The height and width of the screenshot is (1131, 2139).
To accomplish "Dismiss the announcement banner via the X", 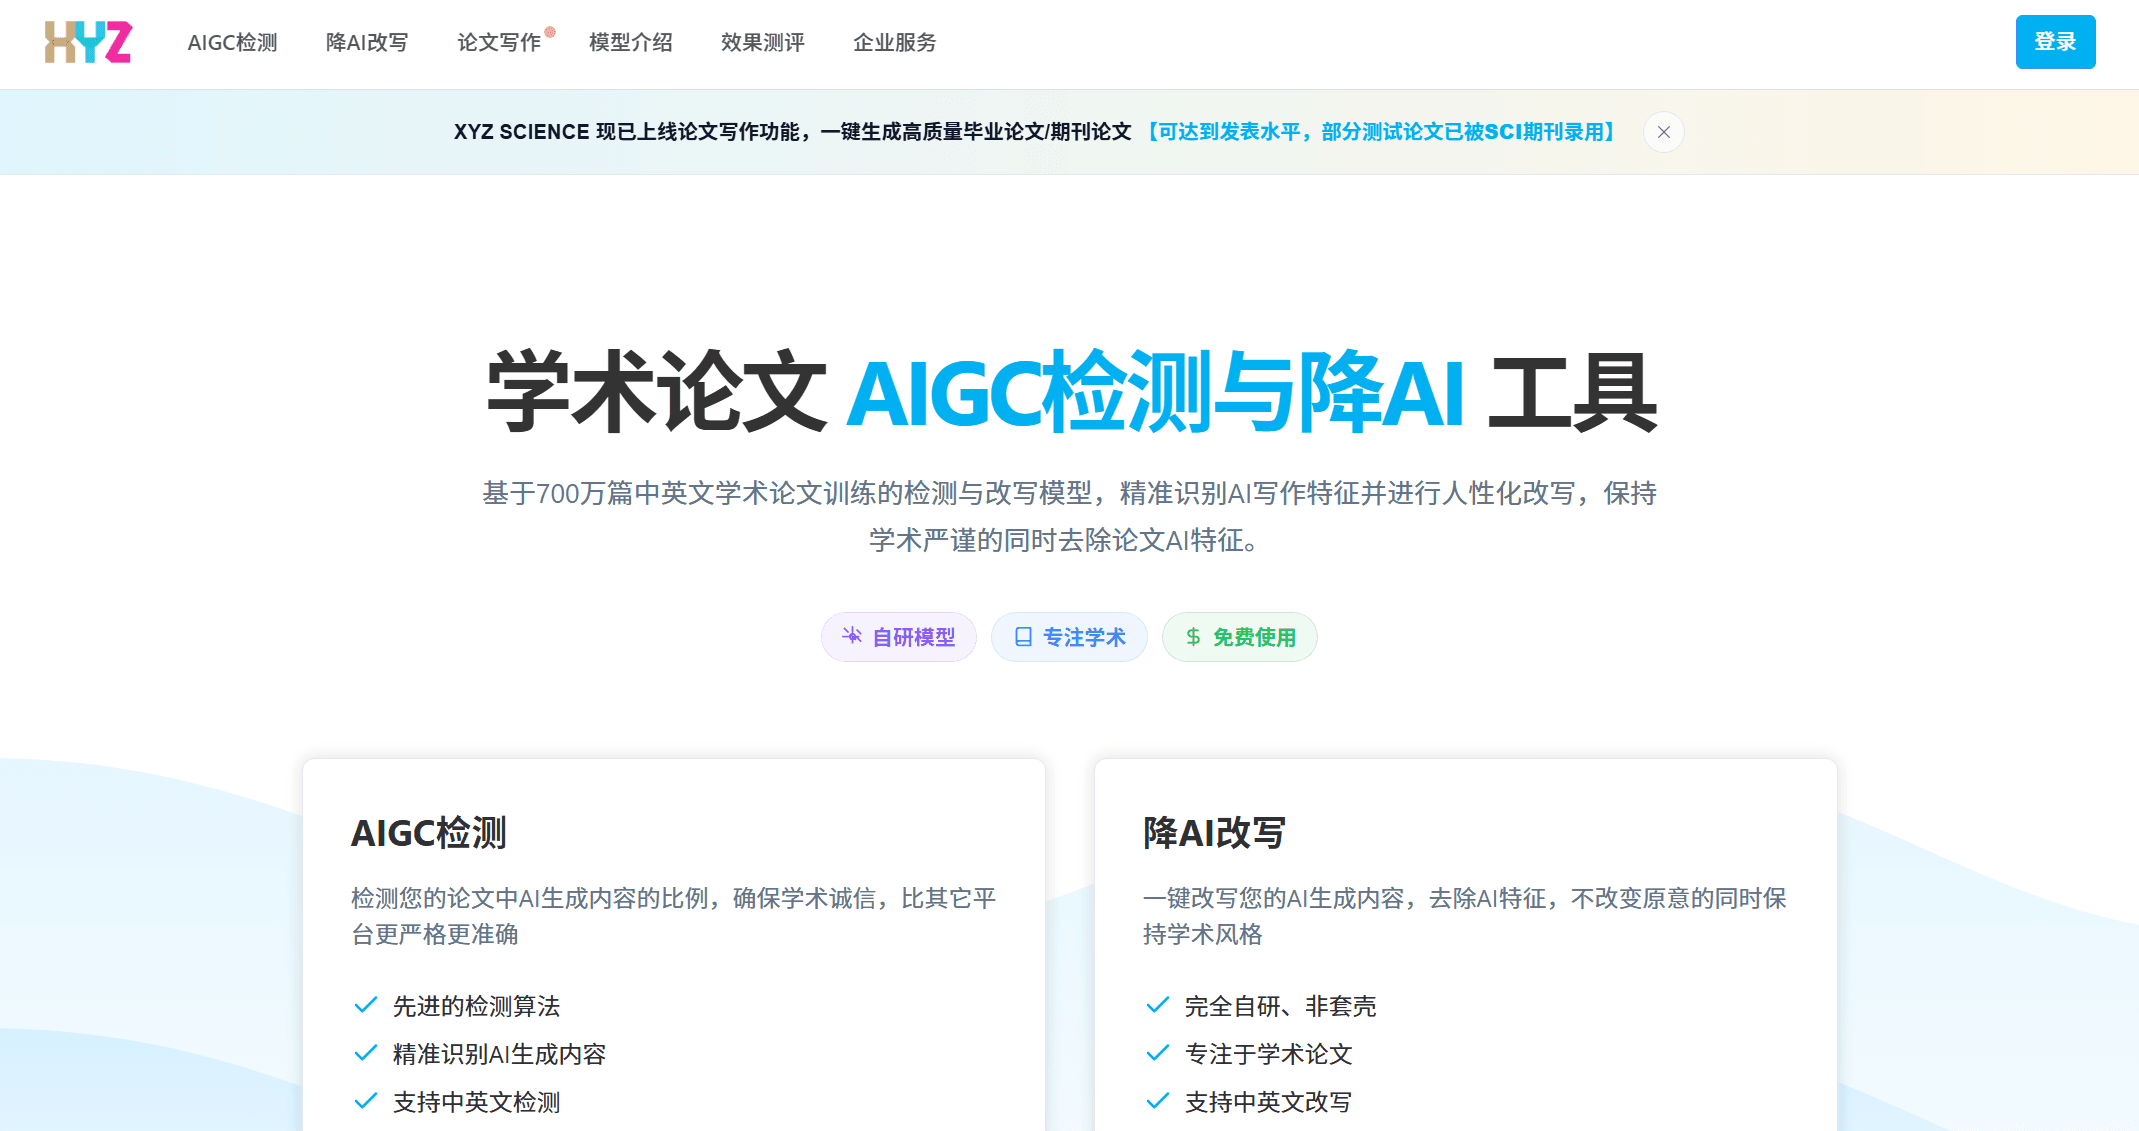I will click(1663, 131).
